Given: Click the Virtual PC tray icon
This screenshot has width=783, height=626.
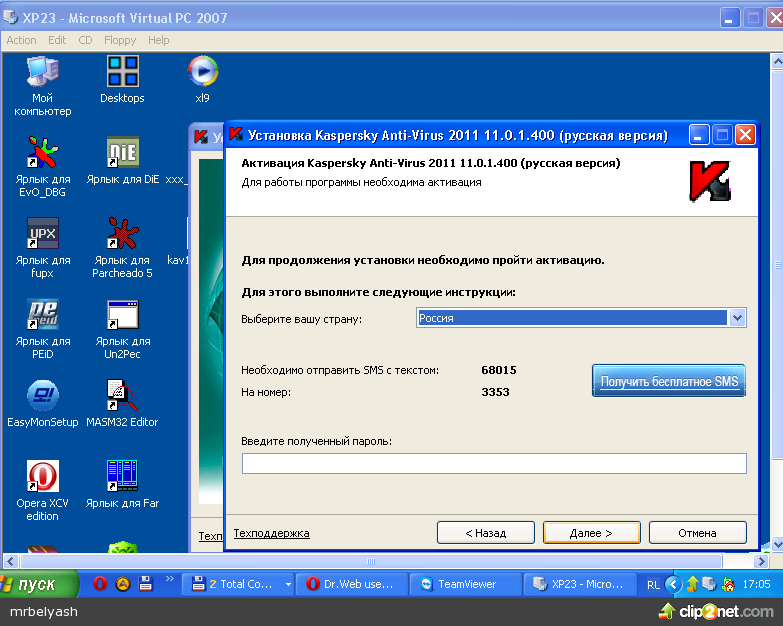Looking at the screenshot, I should 709,584.
